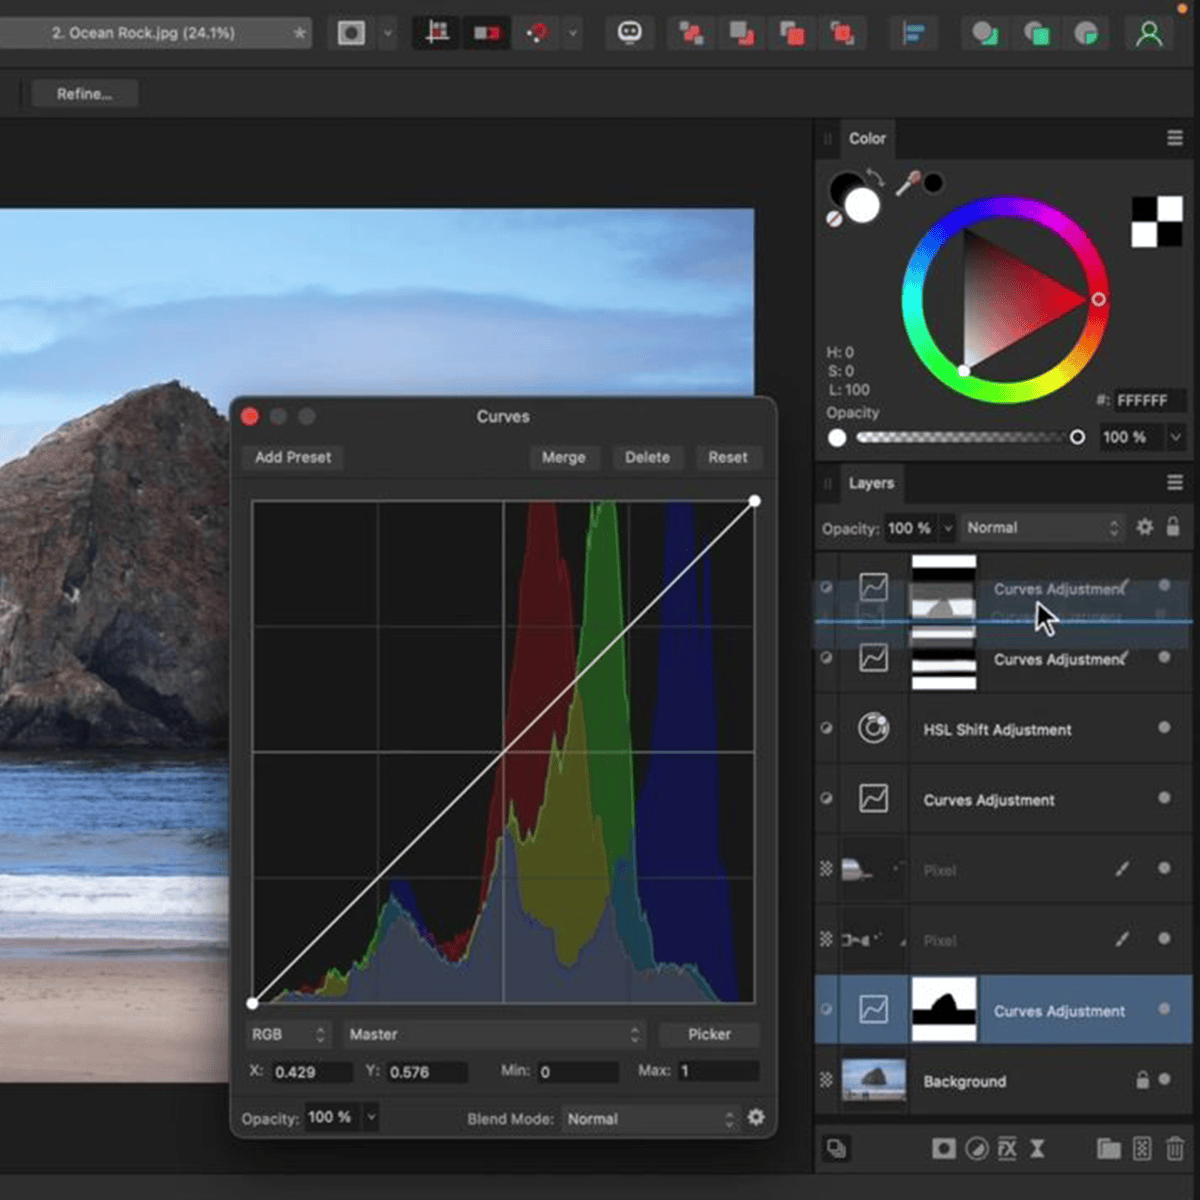Open the Color panel hamburger menu
This screenshot has height=1200, width=1200.
click(x=1175, y=139)
